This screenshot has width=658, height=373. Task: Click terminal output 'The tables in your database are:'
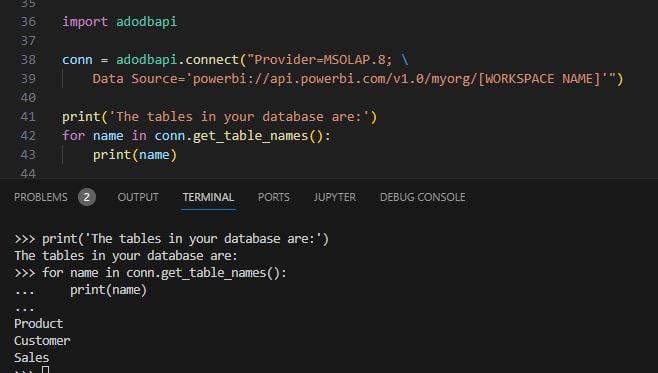(126, 256)
